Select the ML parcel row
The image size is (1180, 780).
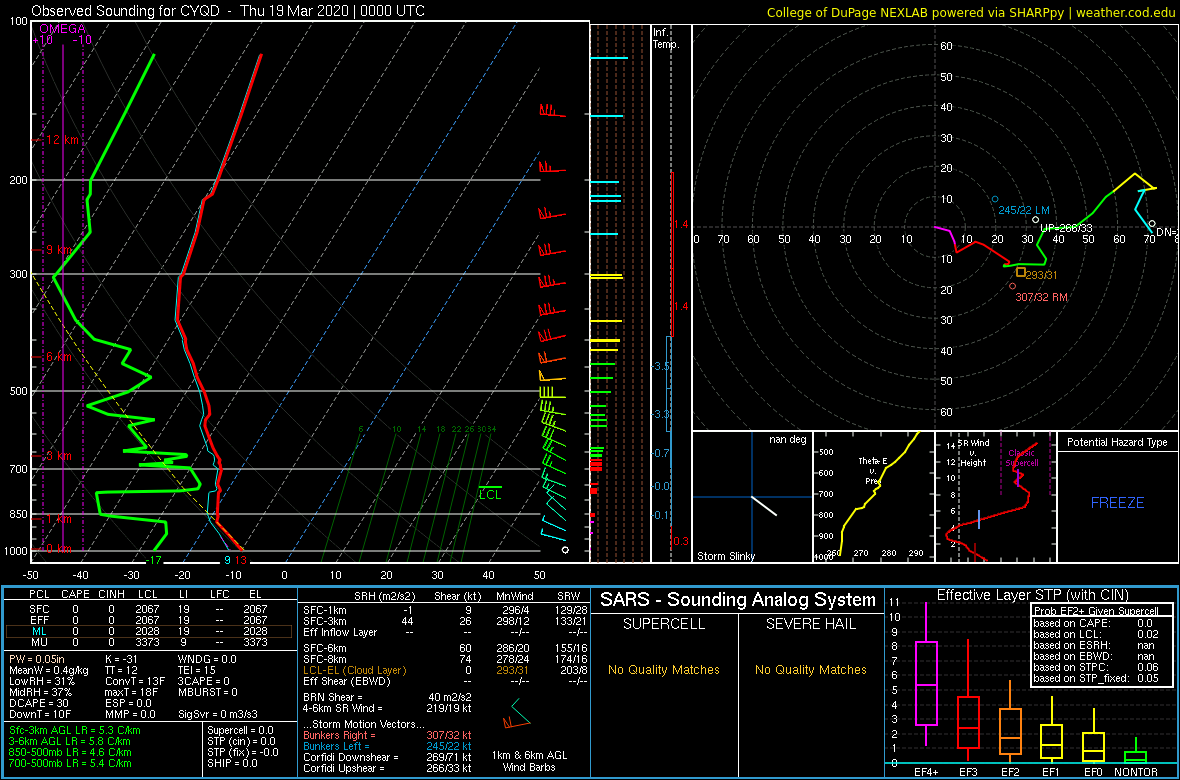(x=148, y=631)
